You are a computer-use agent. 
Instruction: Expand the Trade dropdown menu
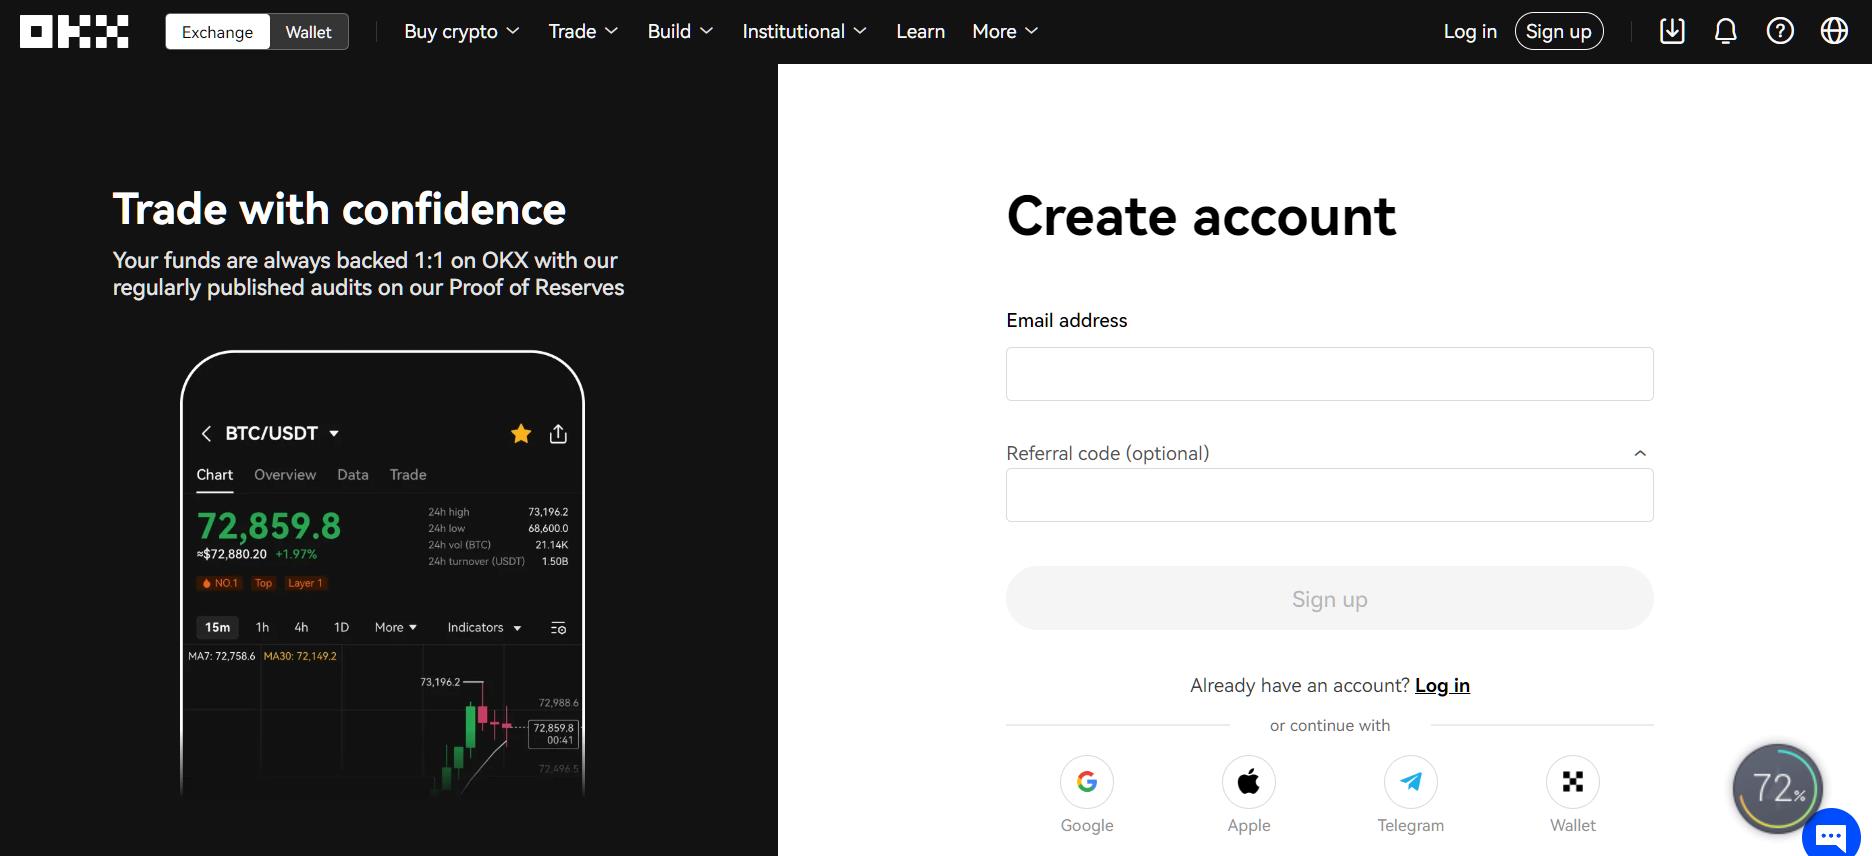click(x=583, y=31)
